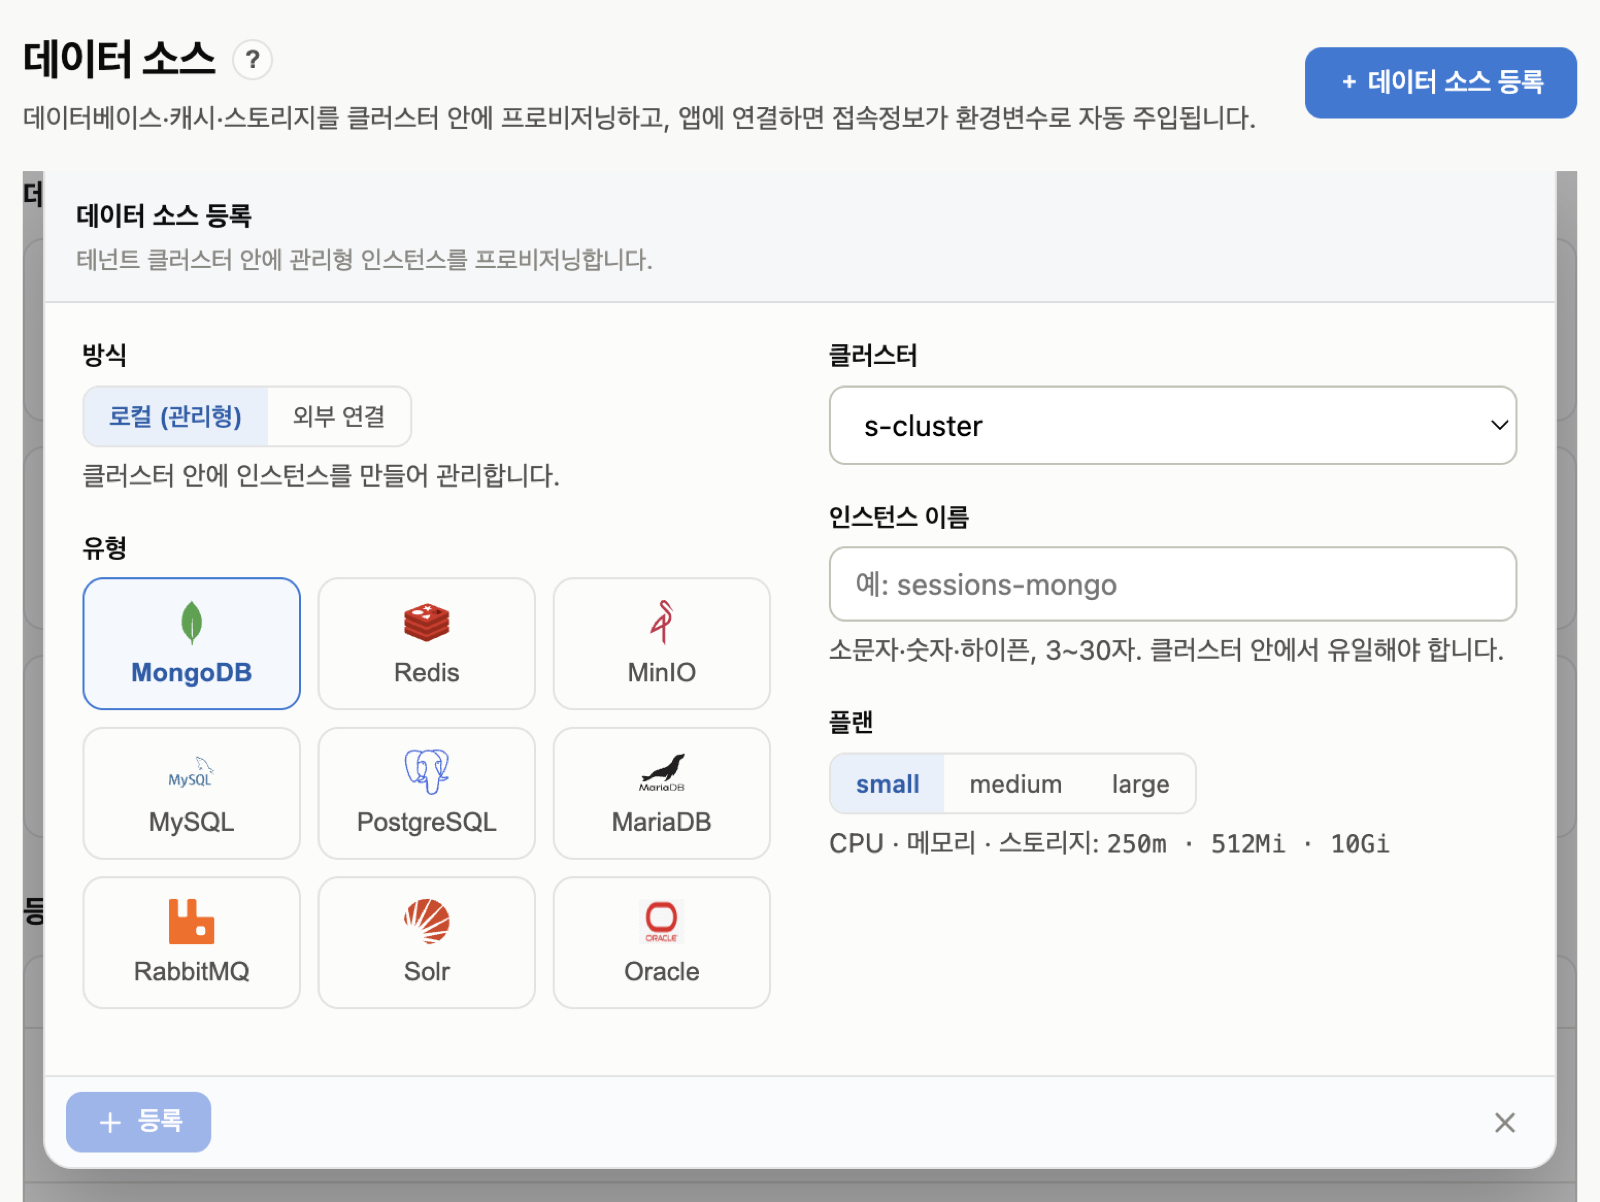Select the MySQL dolphin icon
This screenshot has height=1202, width=1600.
(x=191, y=773)
